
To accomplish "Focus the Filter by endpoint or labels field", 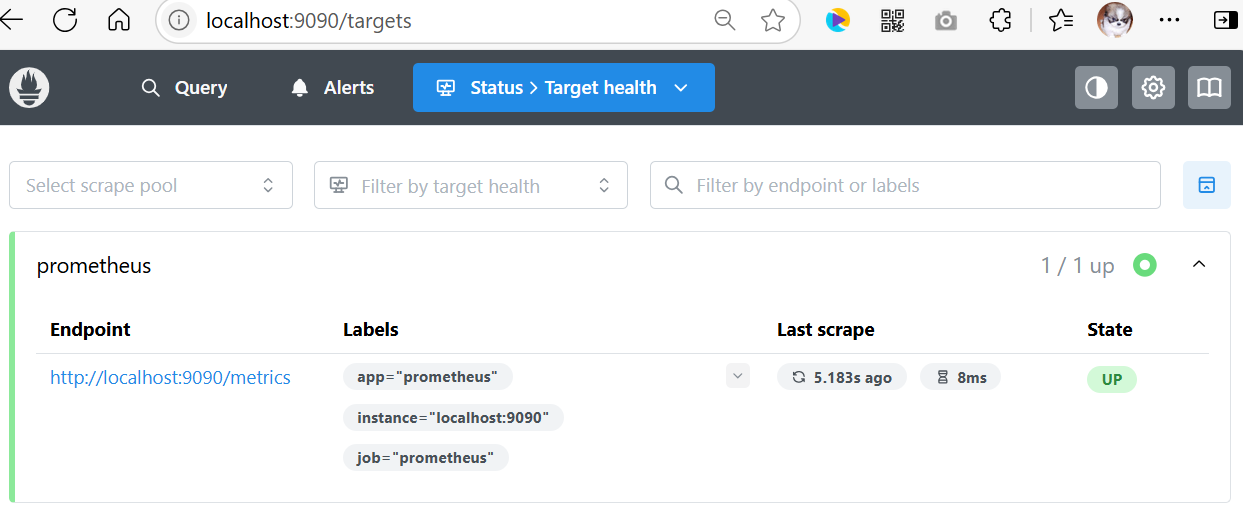I will pos(905,185).
